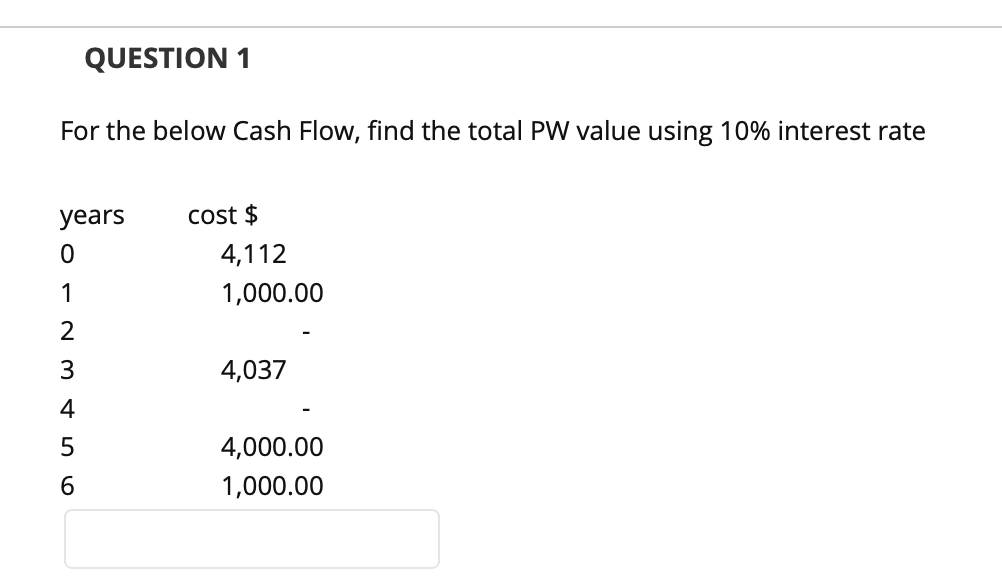Select the 4,037 cost value

[x=253, y=369]
